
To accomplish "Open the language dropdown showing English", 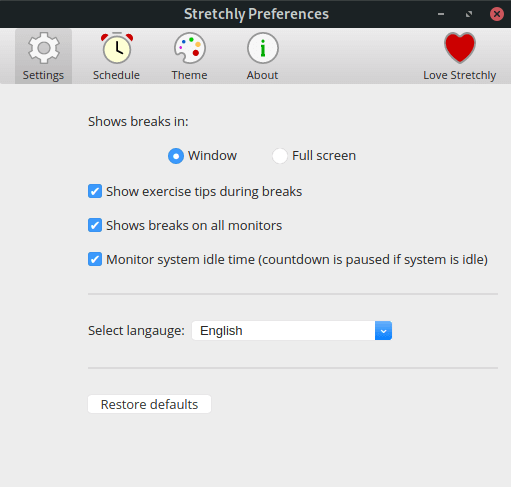I will (292, 331).
